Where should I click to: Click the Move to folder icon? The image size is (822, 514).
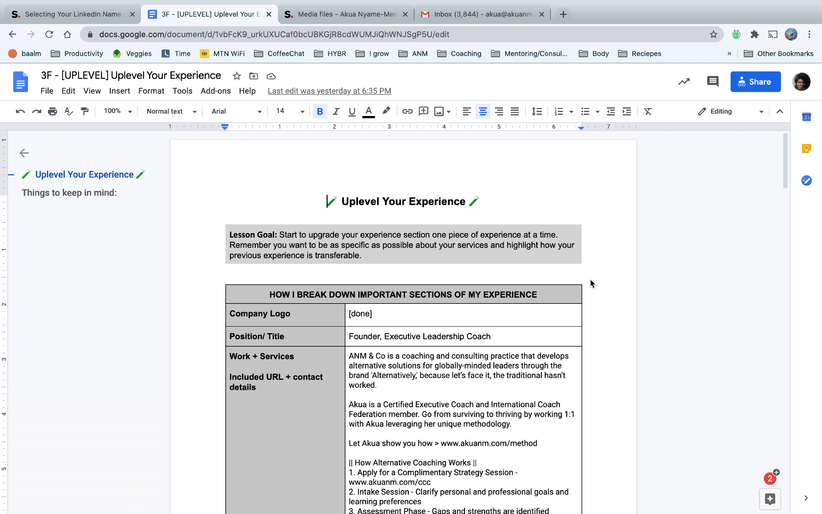254,76
